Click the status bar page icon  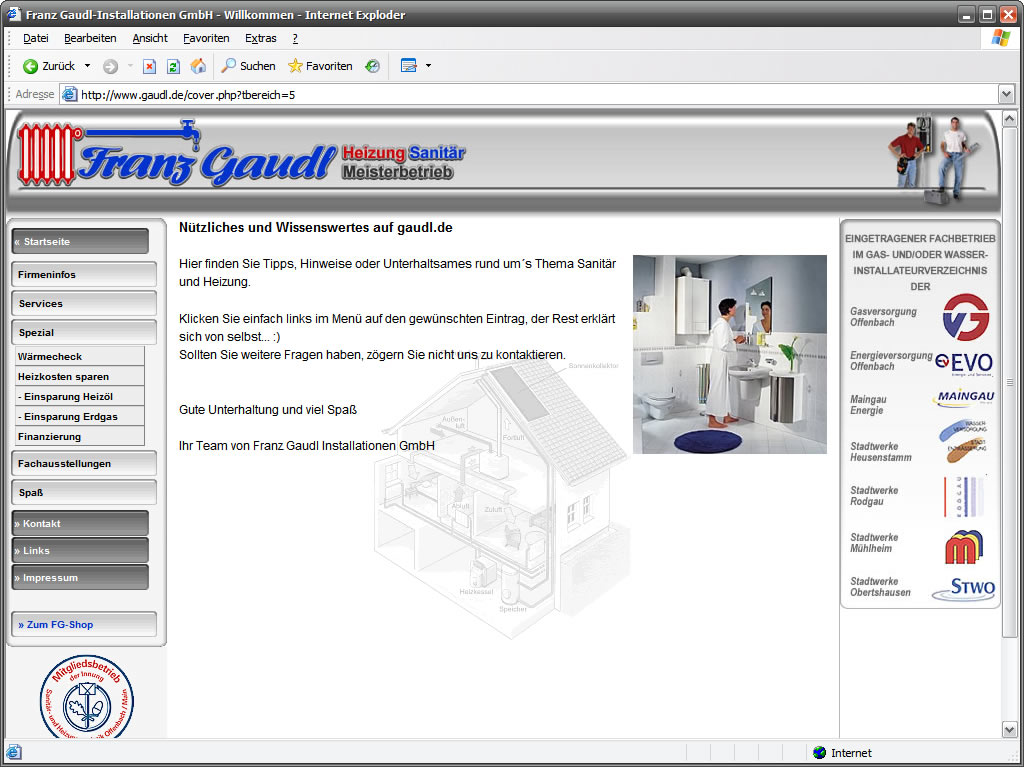[x=14, y=753]
